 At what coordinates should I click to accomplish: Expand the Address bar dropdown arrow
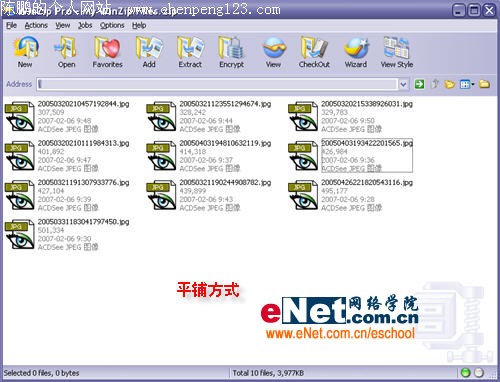pos(403,84)
